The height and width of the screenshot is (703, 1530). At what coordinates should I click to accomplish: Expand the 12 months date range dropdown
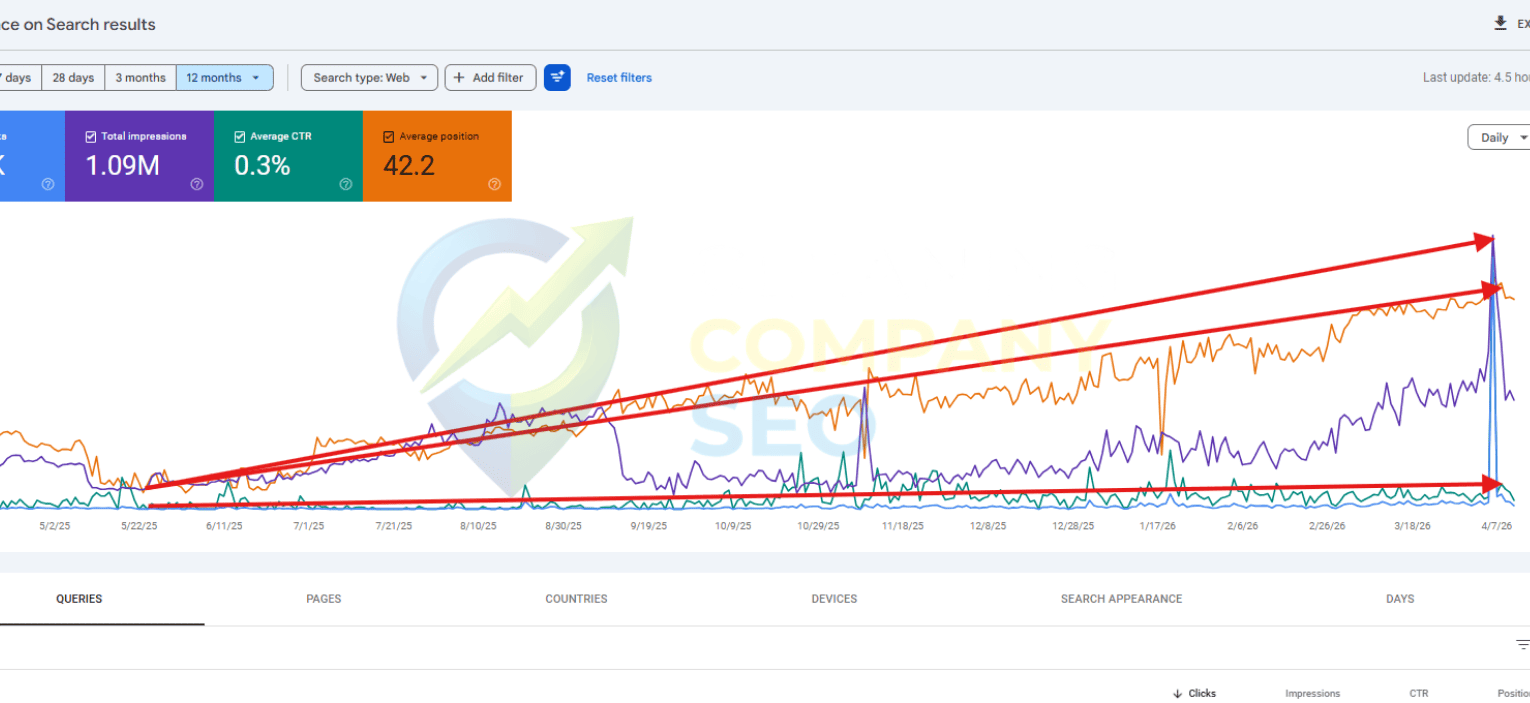pos(225,78)
